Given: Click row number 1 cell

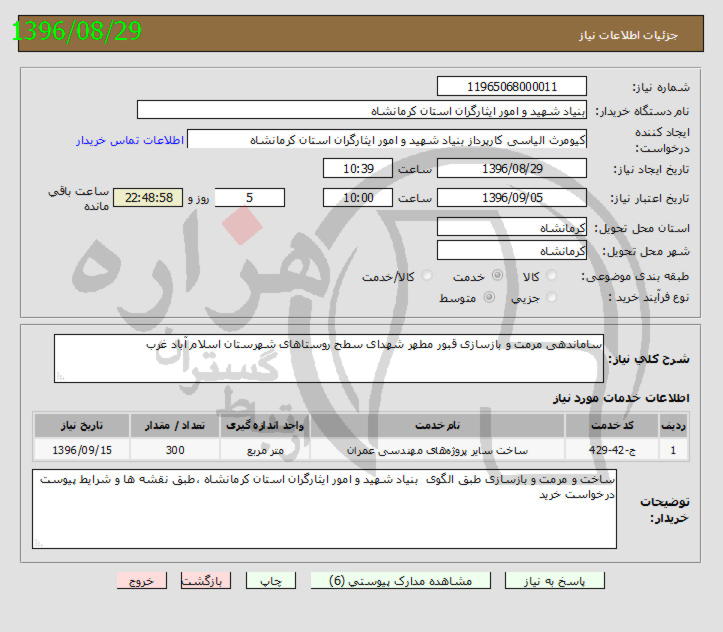Looking at the screenshot, I should (673, 450).
